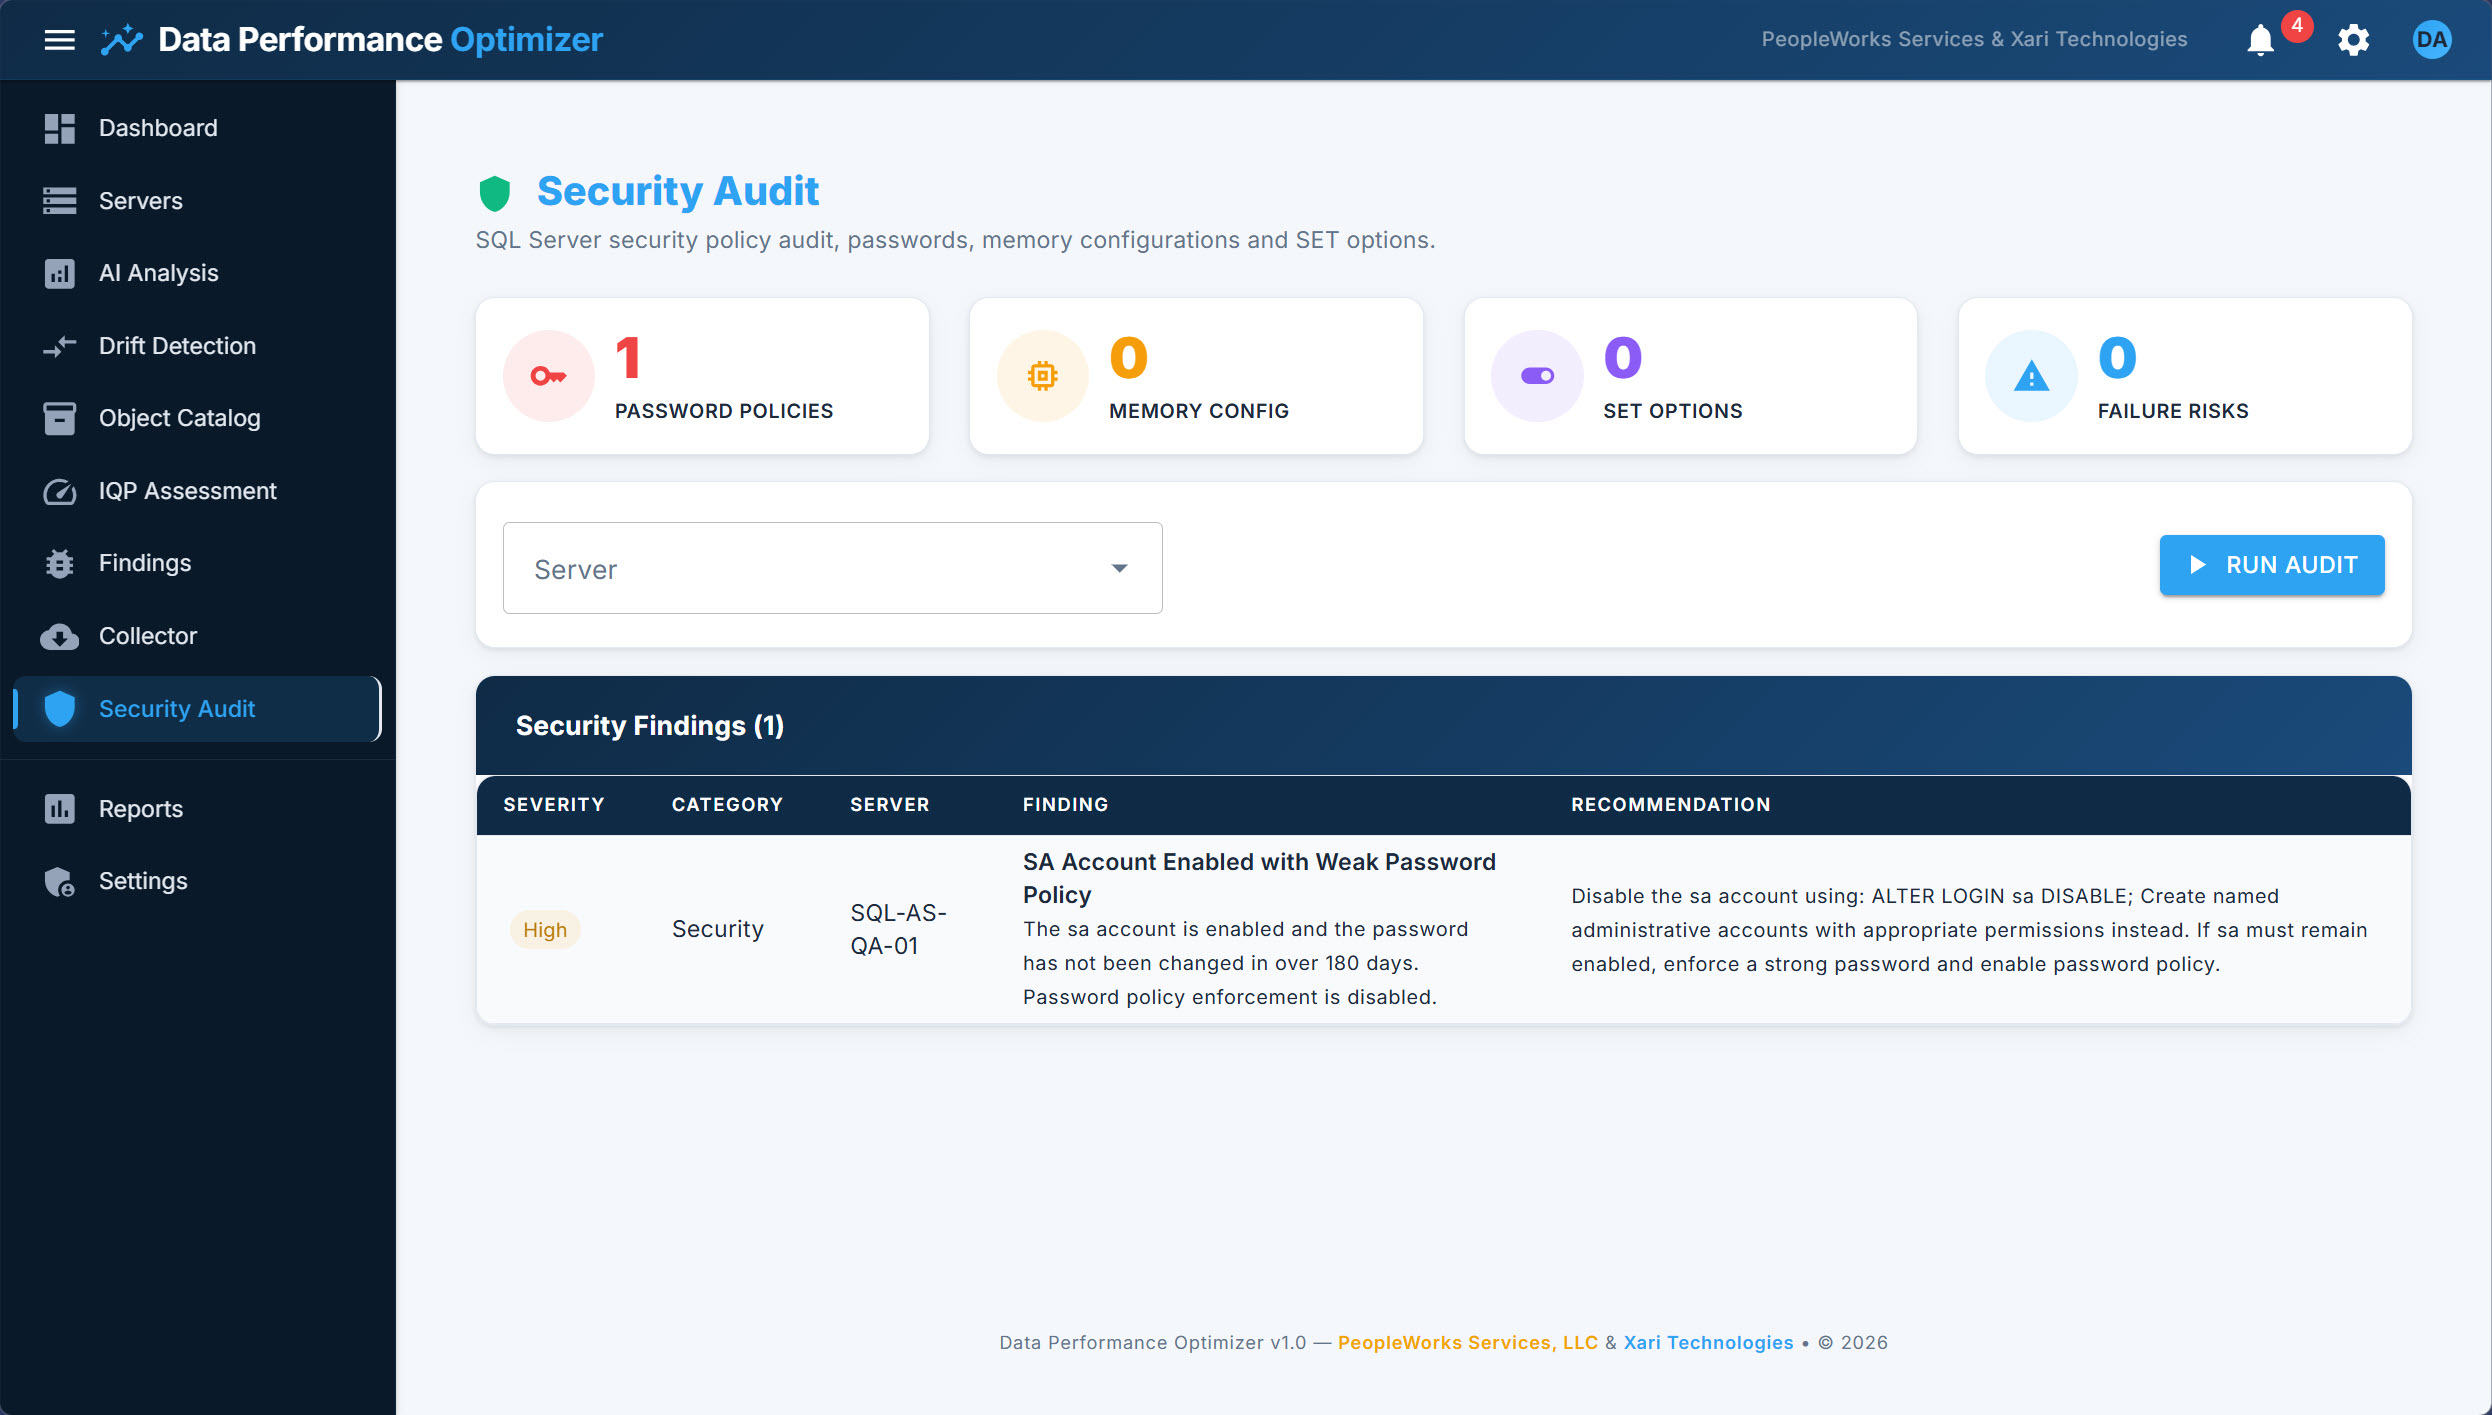Click the High severity badge
2492x1415 pixels.
[x=545, y=930]
